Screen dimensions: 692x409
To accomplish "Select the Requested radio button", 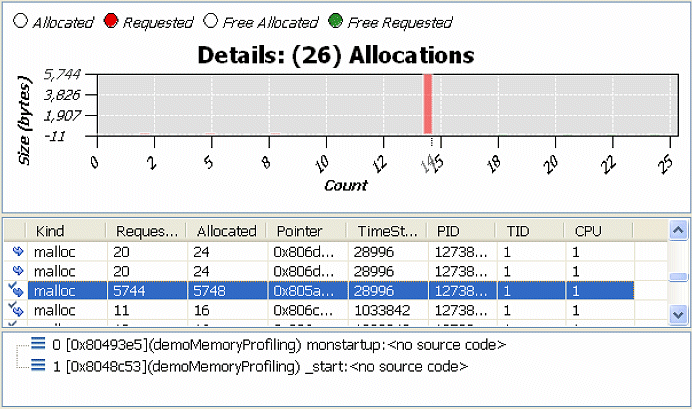I will pyautogui.click(x=110, y=22).
